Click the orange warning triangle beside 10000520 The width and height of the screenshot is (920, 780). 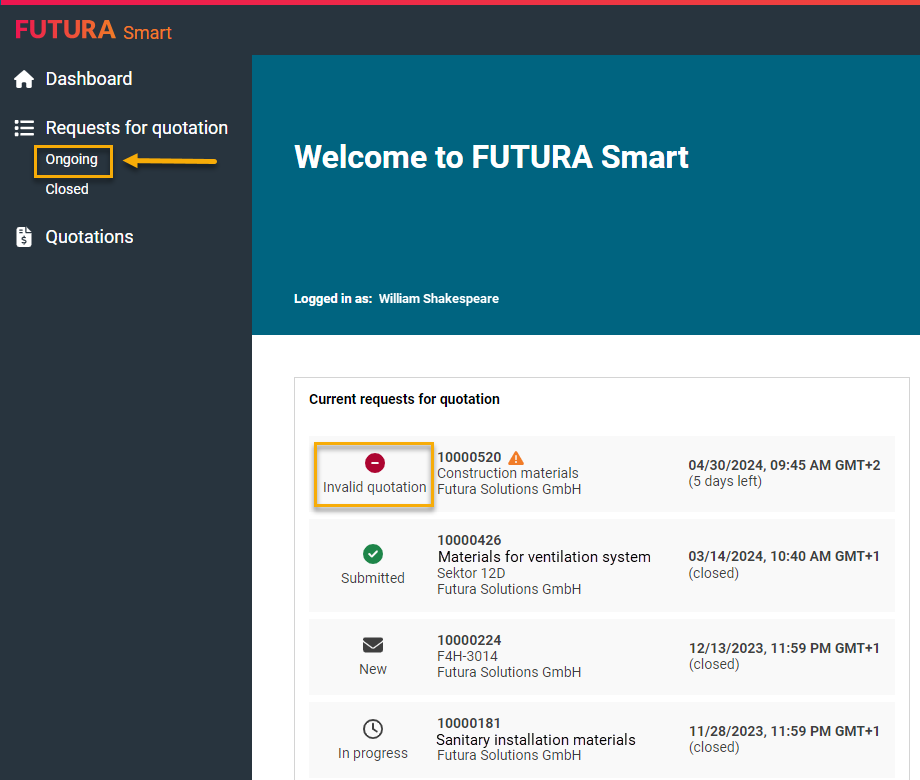tap(516, 458)
